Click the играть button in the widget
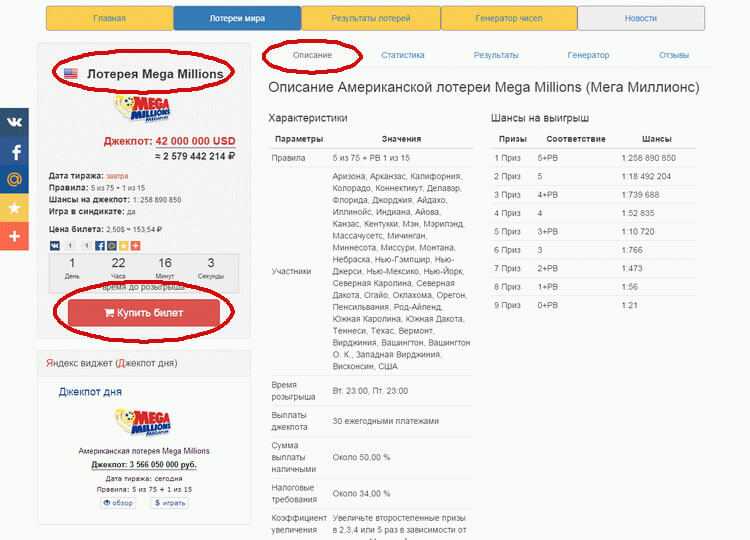This screenshot has width=750, height=540. (x=170, y=503)
